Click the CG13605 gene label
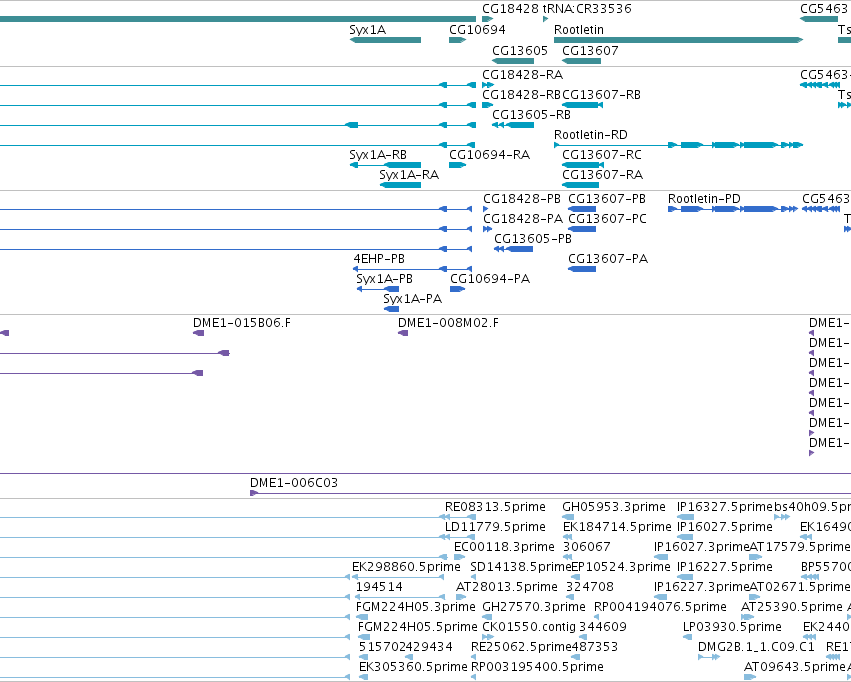 [x=520, y=50]
